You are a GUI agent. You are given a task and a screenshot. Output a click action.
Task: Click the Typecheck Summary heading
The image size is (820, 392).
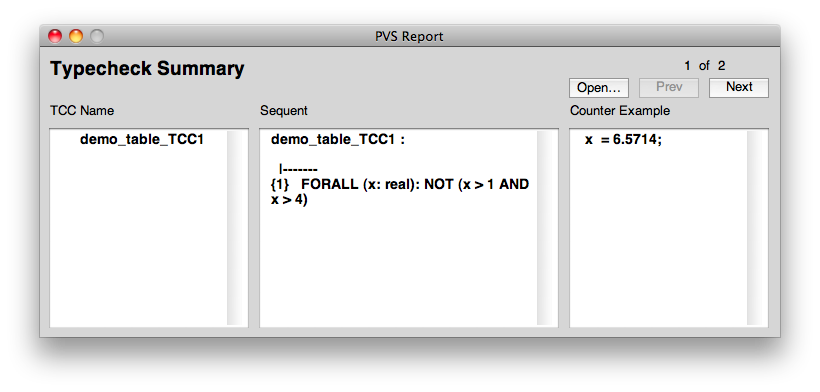tap(147, 69)
